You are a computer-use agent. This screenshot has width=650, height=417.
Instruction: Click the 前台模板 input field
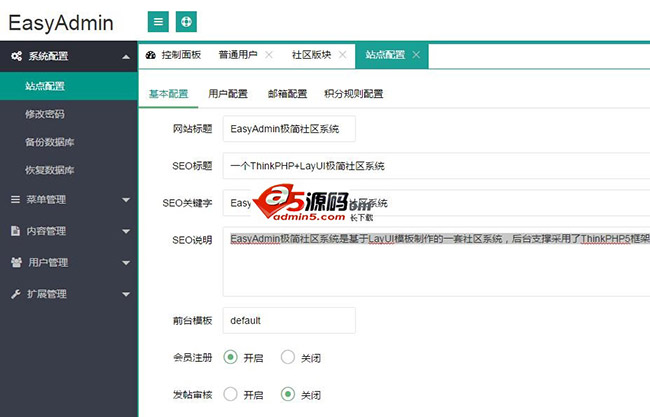pyautogui.click(x=289, y=320)
